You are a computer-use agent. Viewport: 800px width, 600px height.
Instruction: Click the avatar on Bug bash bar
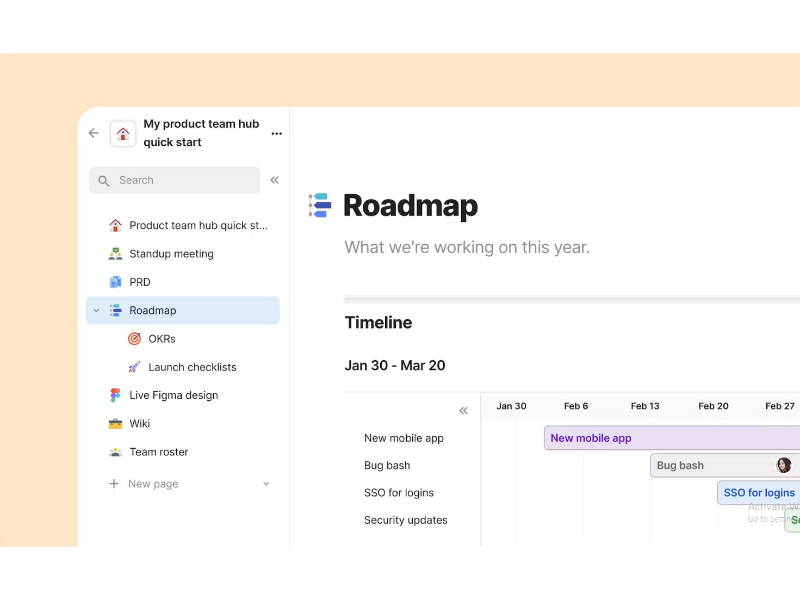pos(784,465)
